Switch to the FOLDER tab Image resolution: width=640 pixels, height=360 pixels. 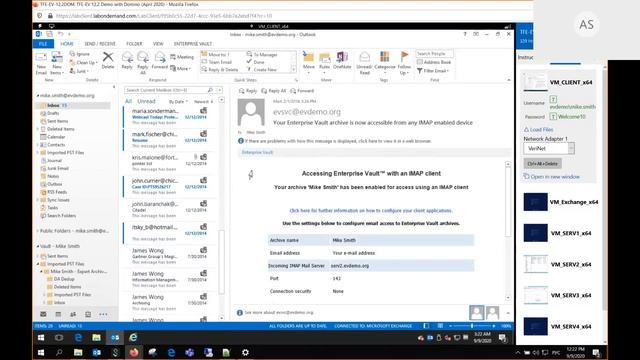pos(134,44)
